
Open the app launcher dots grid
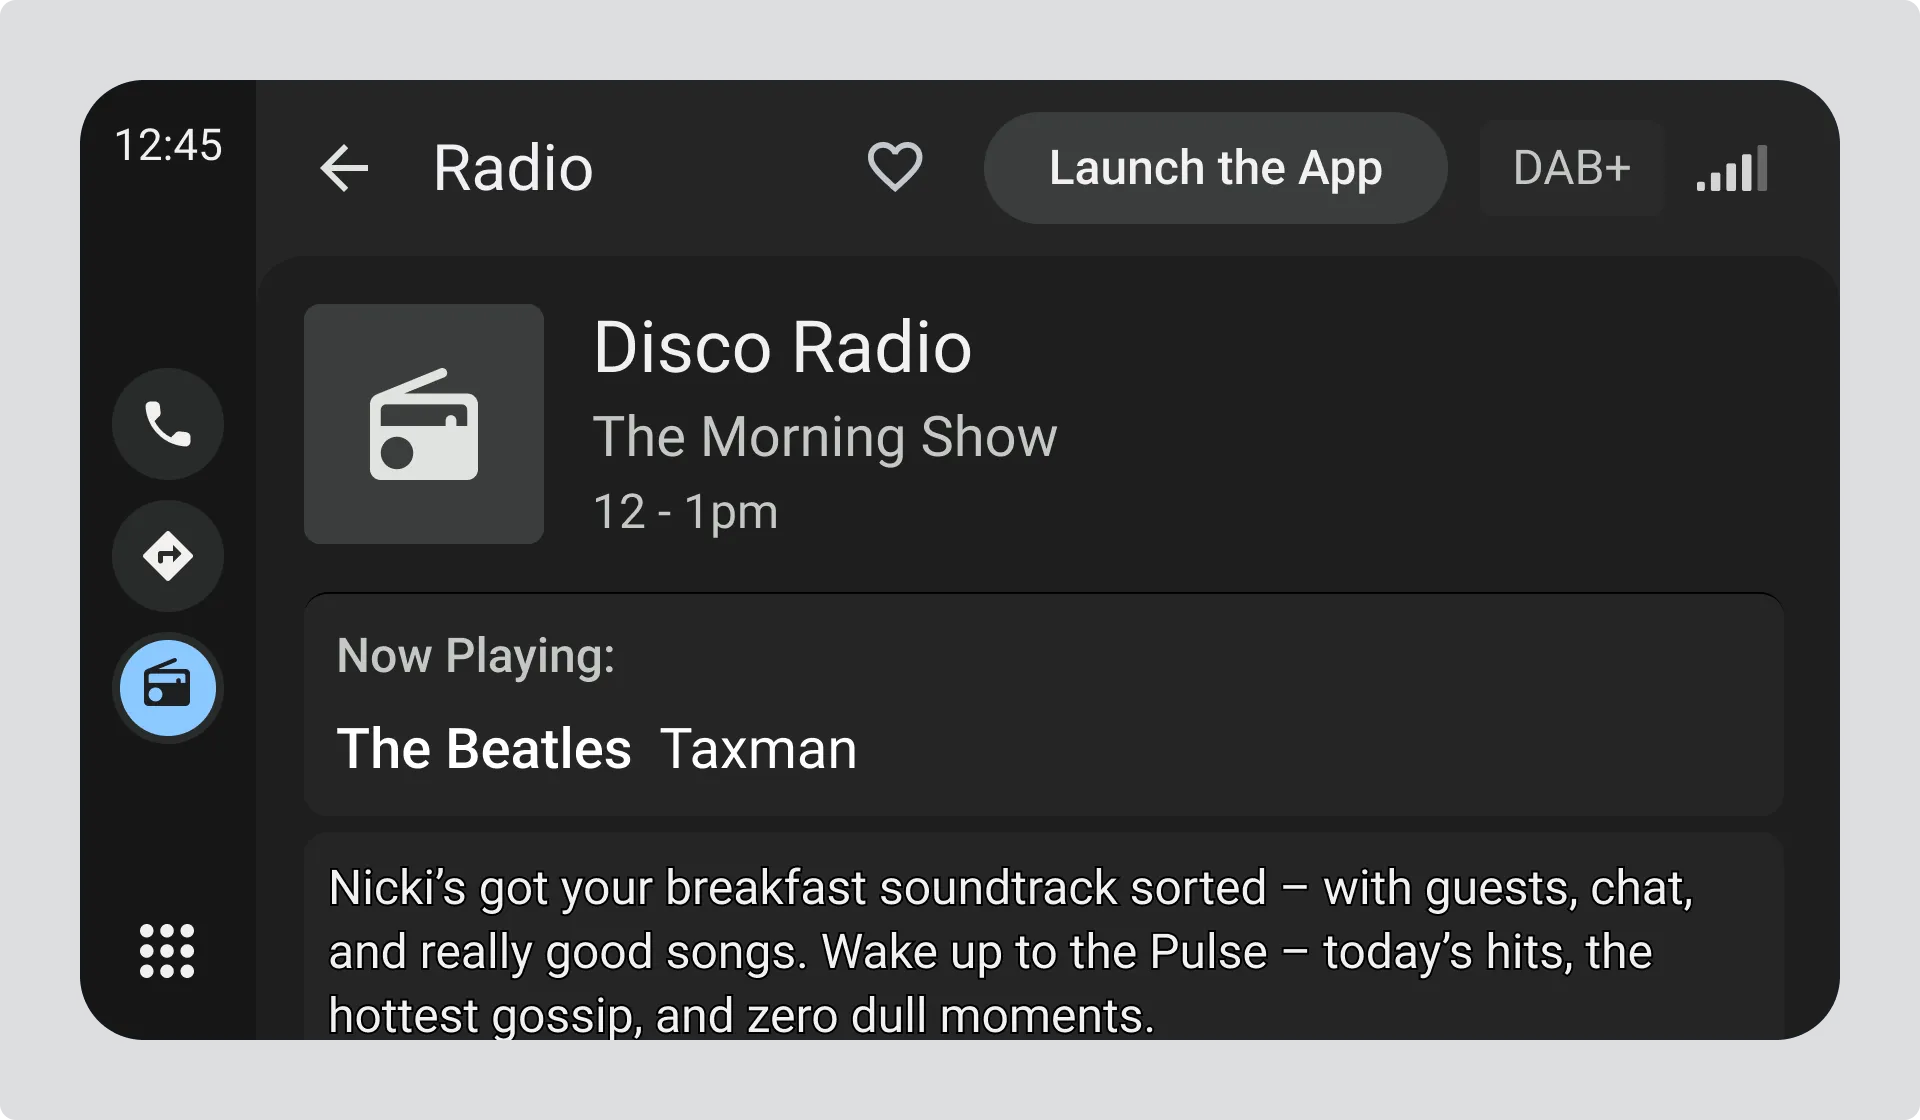click(167, 950)
